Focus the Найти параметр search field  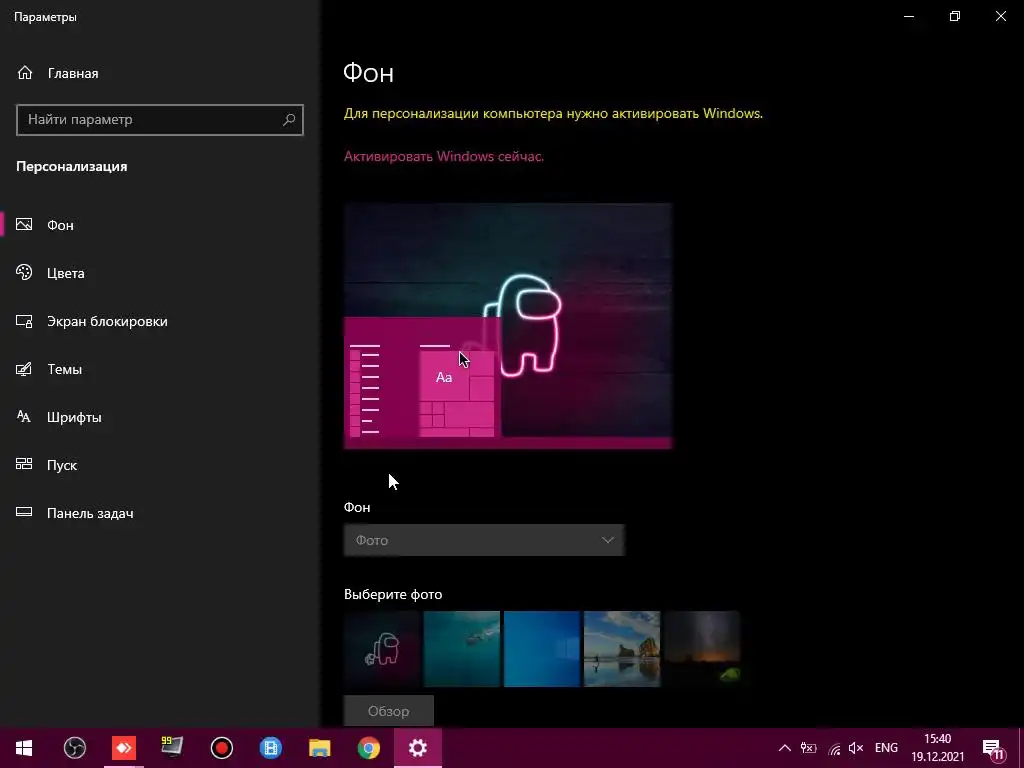tap(159, 120)
